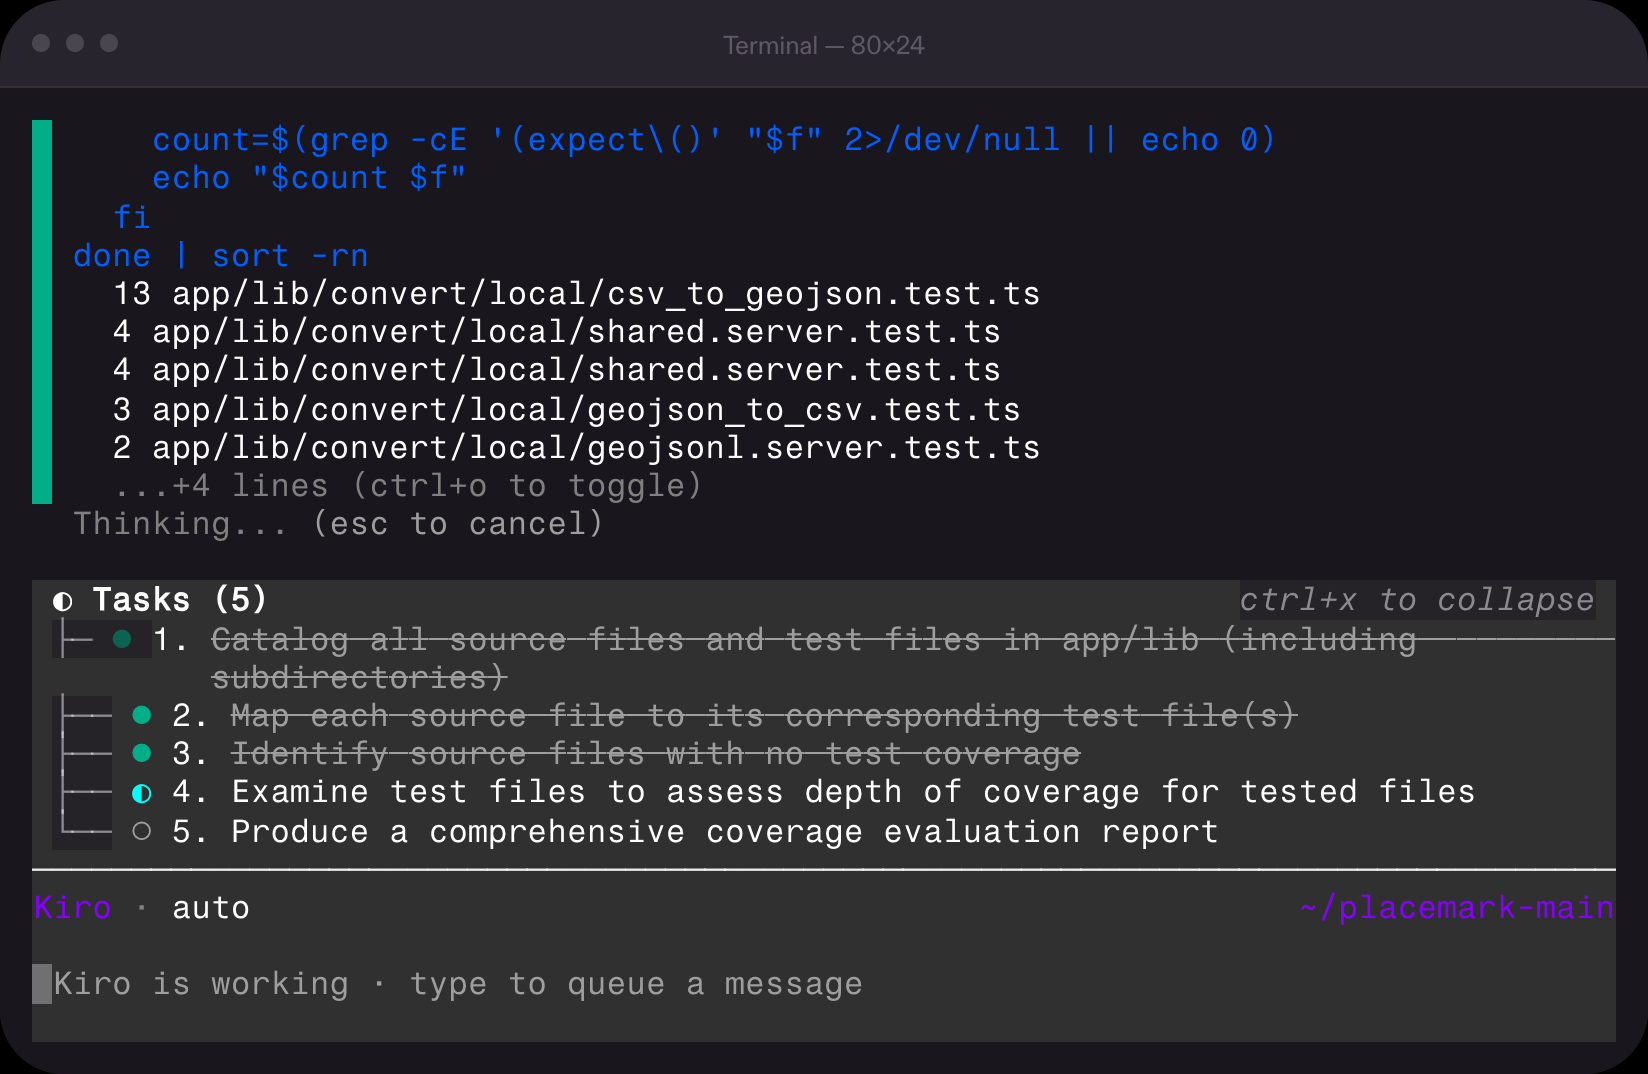Select task 'Examine test files to assess depth'

coord(852,793)
